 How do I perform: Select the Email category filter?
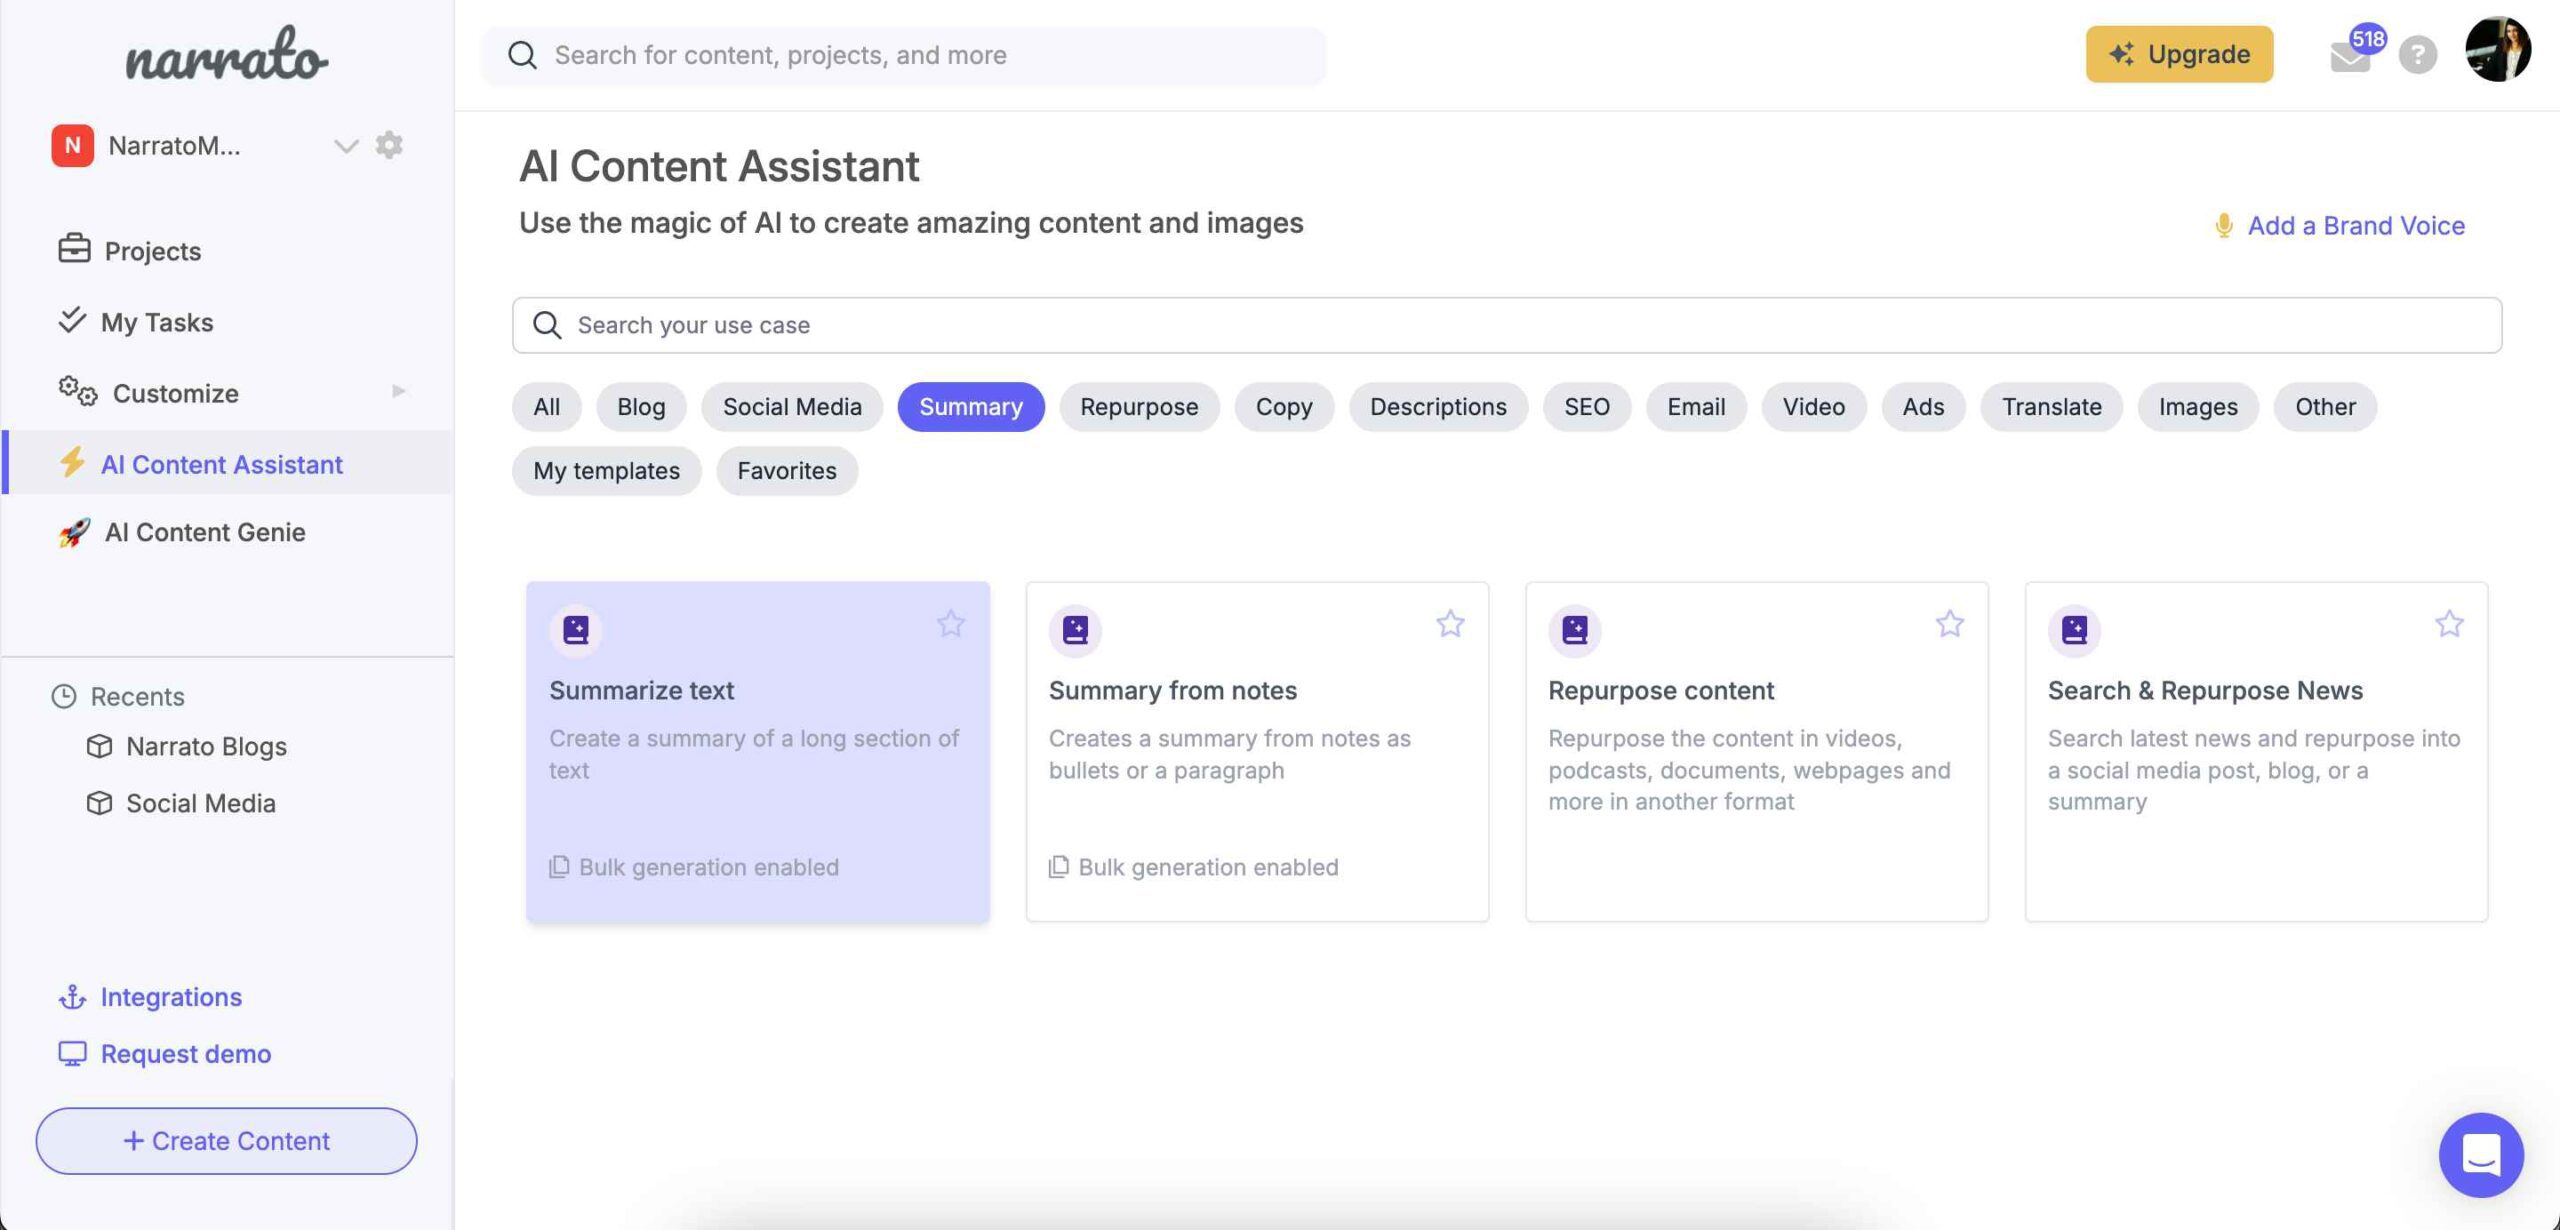tap(1696, 407)
